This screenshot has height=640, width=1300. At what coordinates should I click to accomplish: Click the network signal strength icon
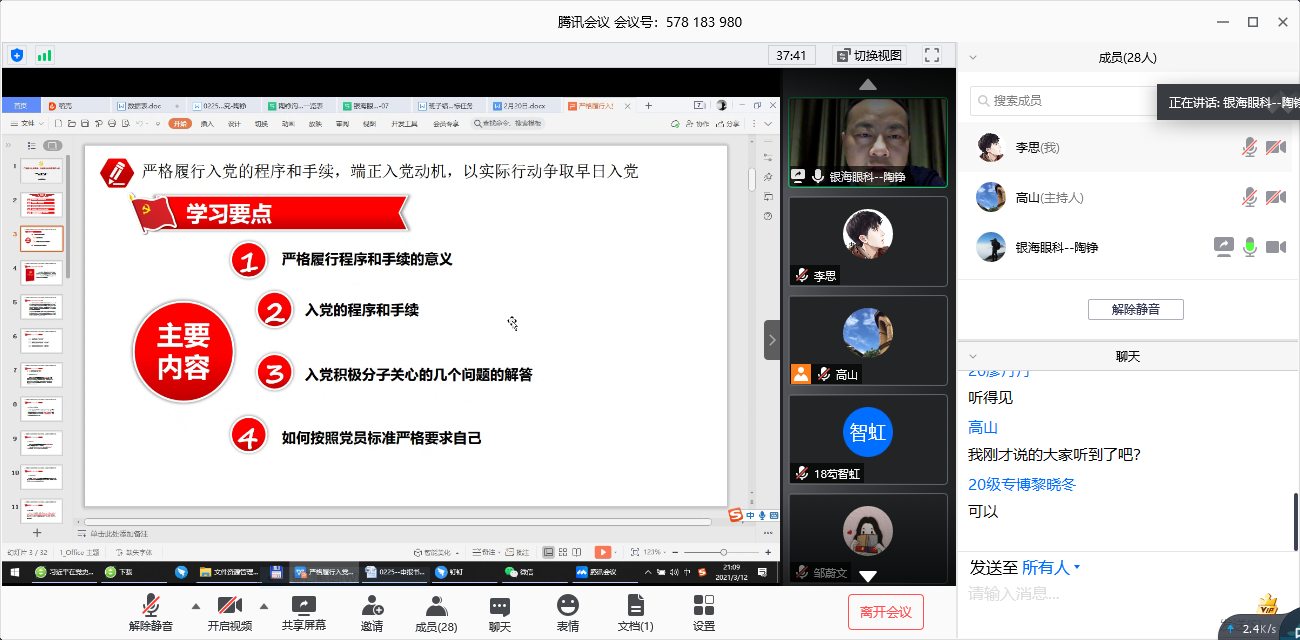(x=45, y=55)
